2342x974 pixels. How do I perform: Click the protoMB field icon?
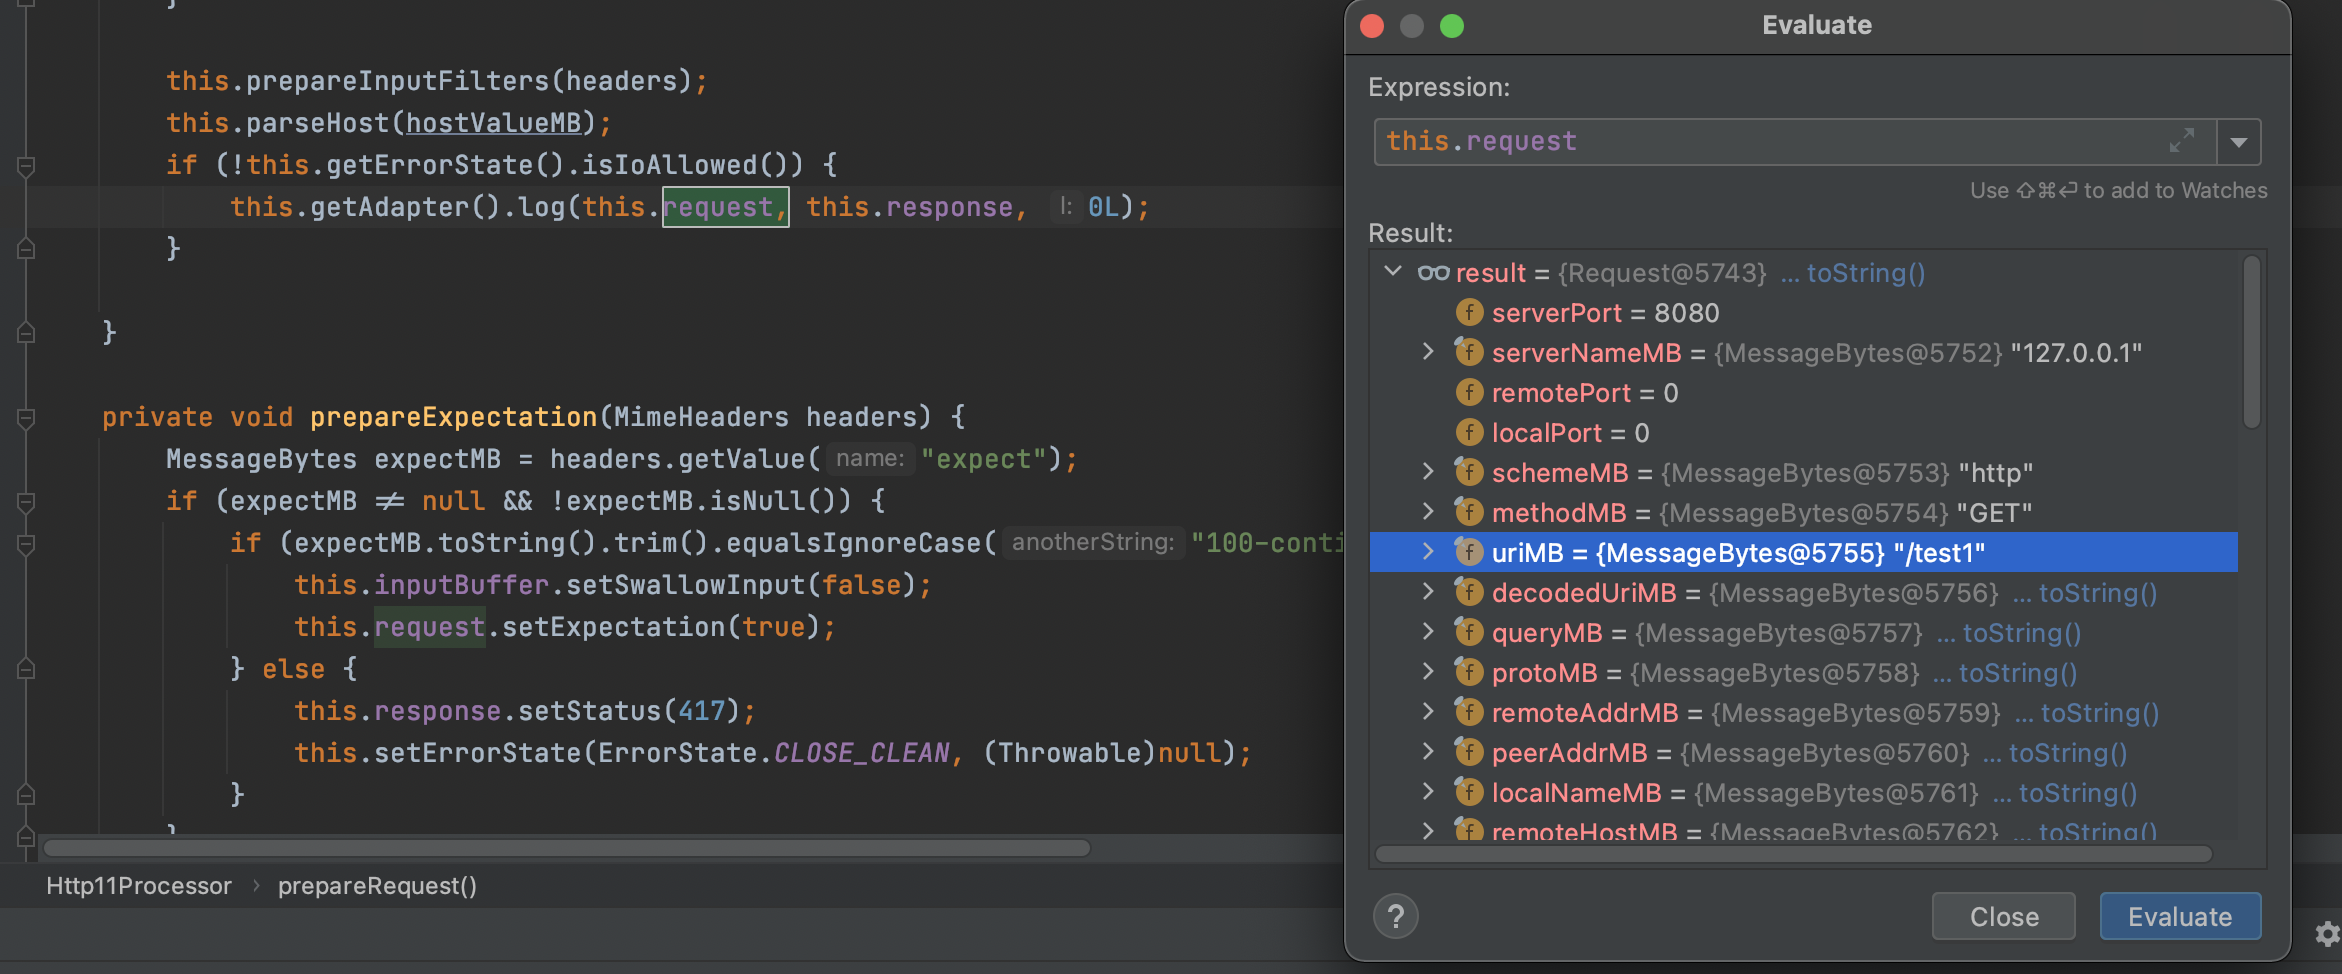(x=1468, y=672)
